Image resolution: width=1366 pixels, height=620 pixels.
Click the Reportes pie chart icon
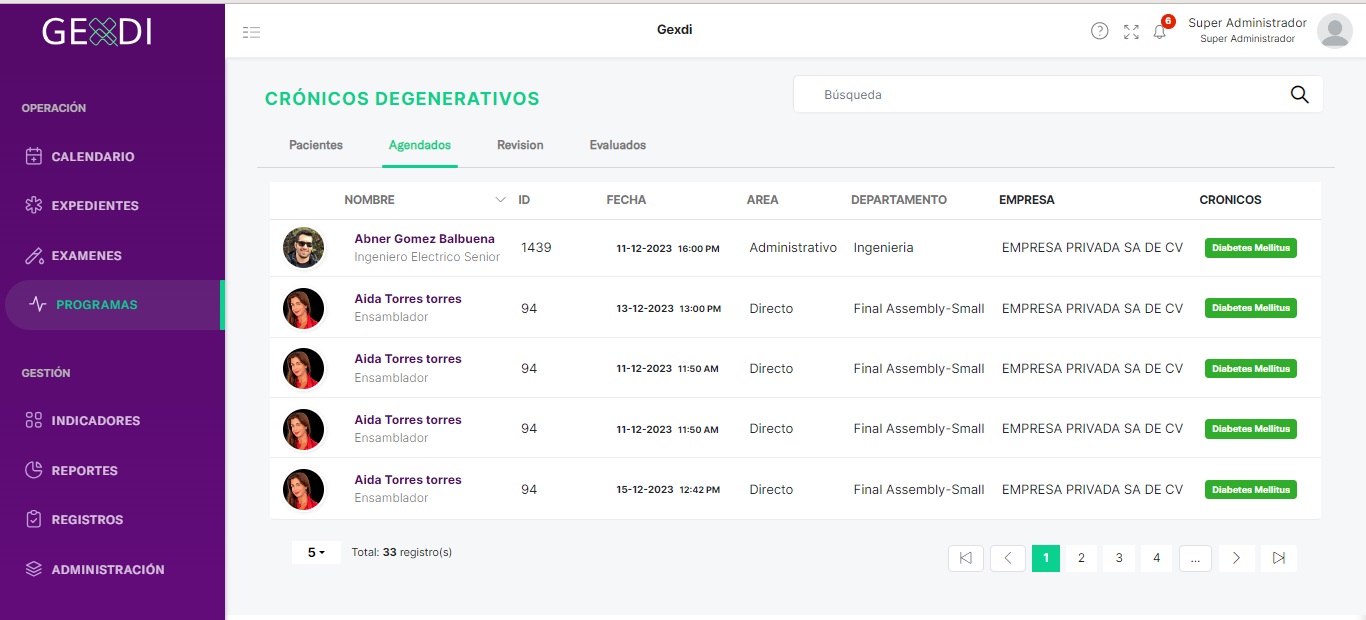[x=34, y=470]
